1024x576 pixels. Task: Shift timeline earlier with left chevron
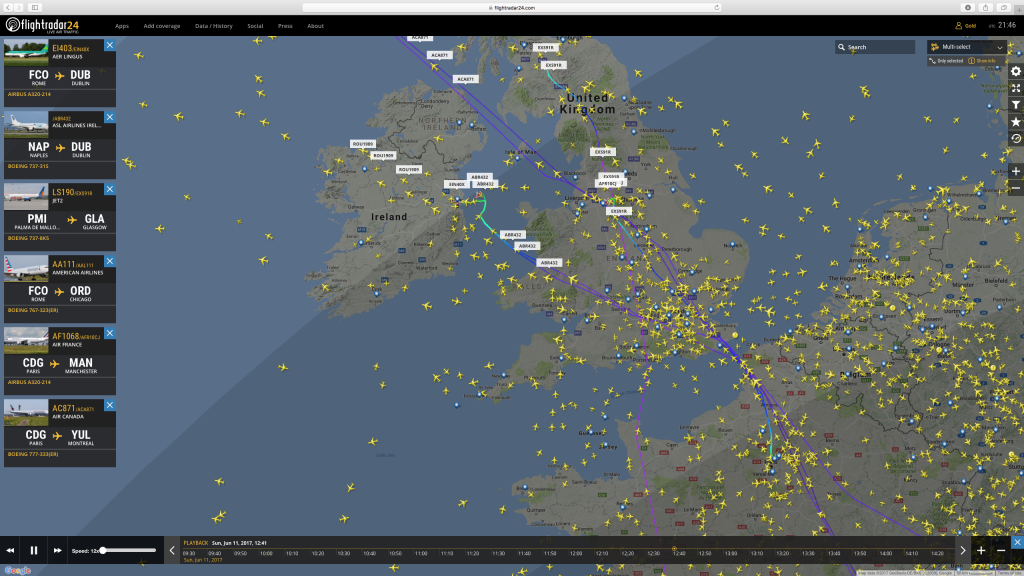pyautogui.click(x=172, y=551)
